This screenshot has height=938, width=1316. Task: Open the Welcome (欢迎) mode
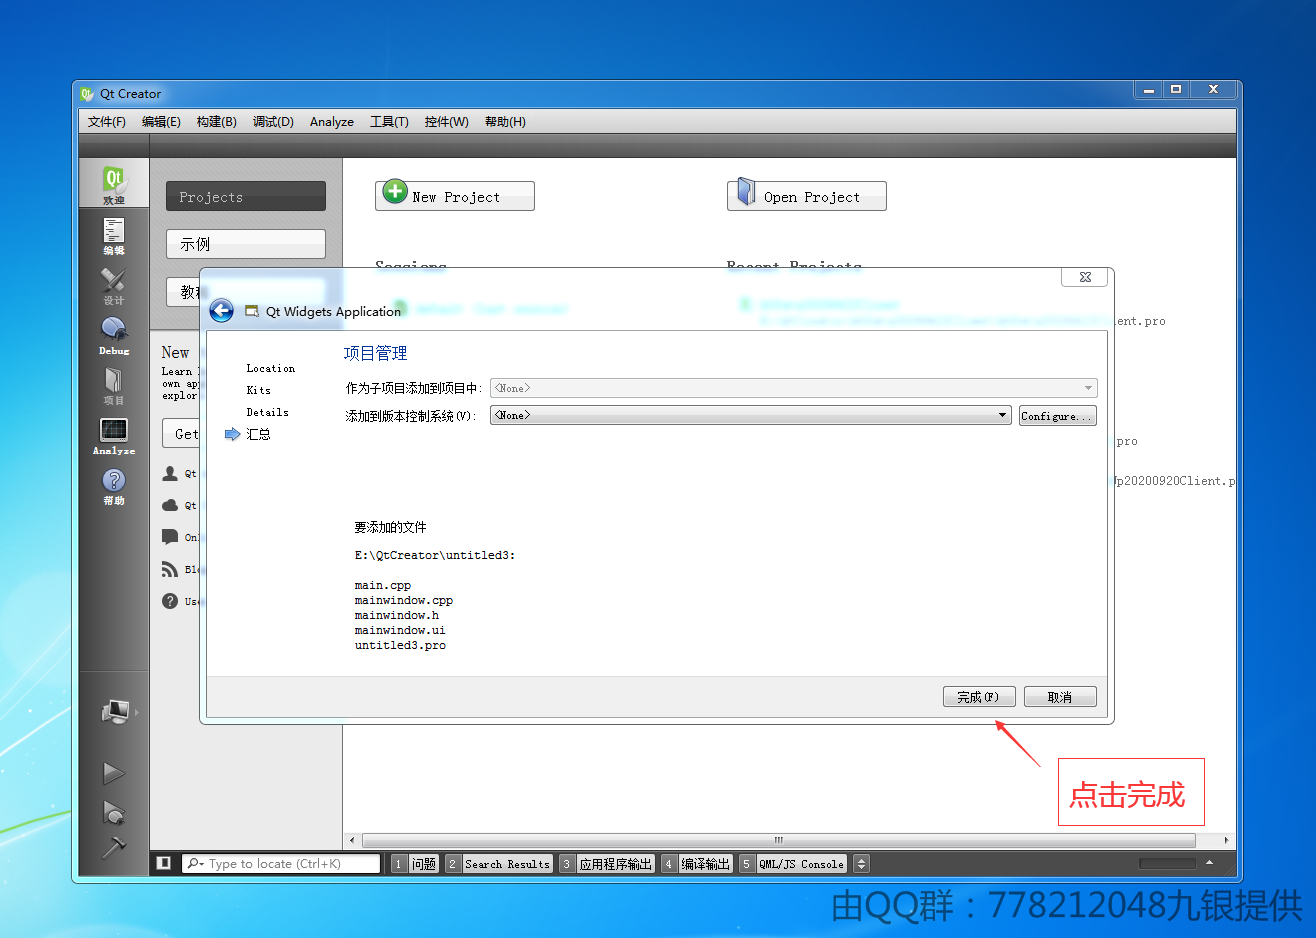(x=114, y=184)
